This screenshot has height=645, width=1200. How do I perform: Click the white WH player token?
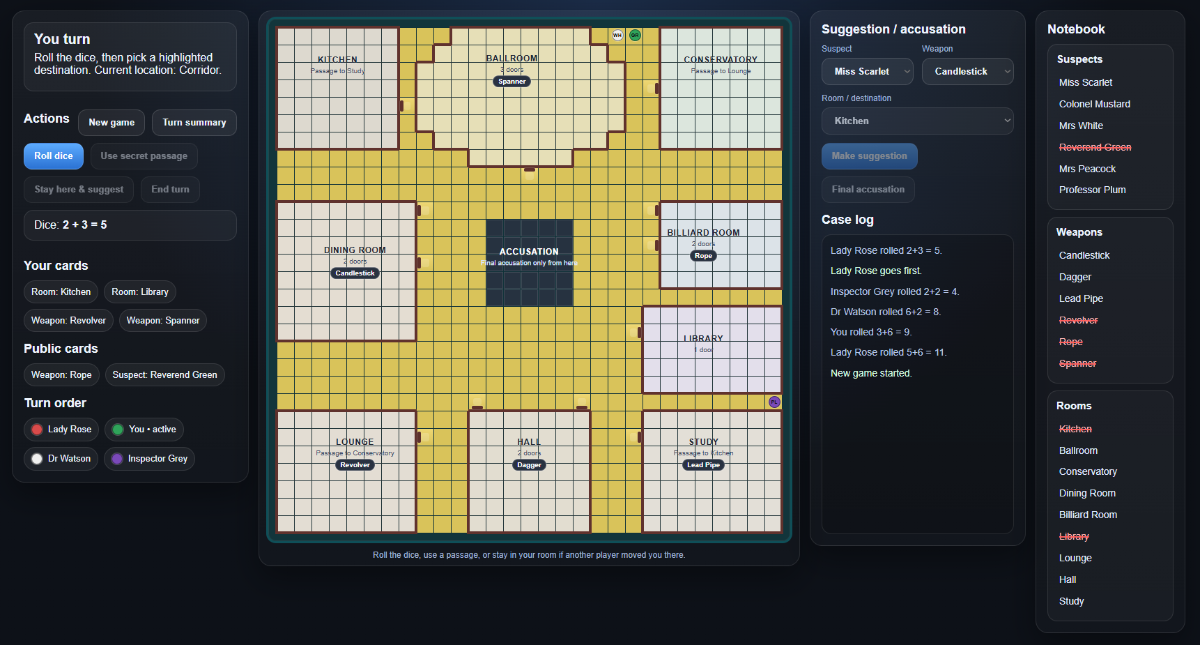click(617, 35)
